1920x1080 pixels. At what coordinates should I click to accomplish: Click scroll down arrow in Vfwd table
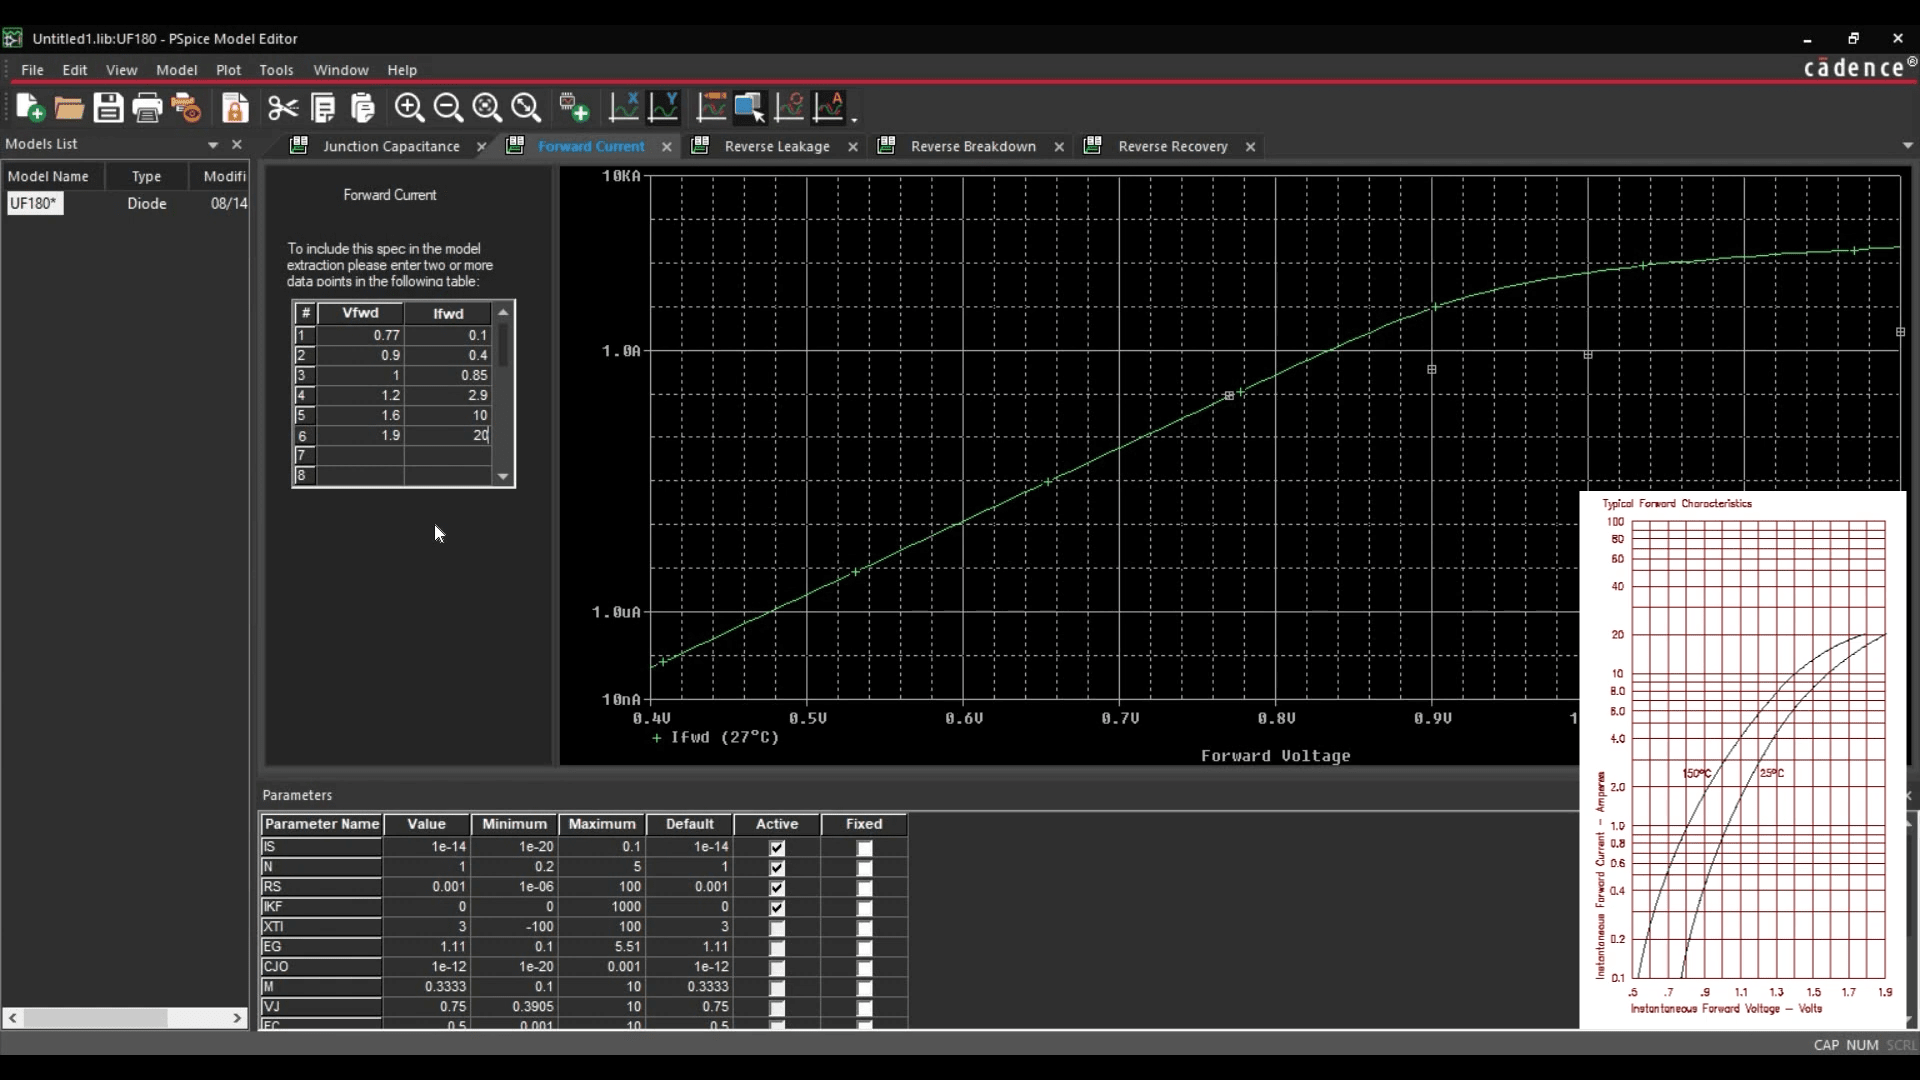[504, 477]
